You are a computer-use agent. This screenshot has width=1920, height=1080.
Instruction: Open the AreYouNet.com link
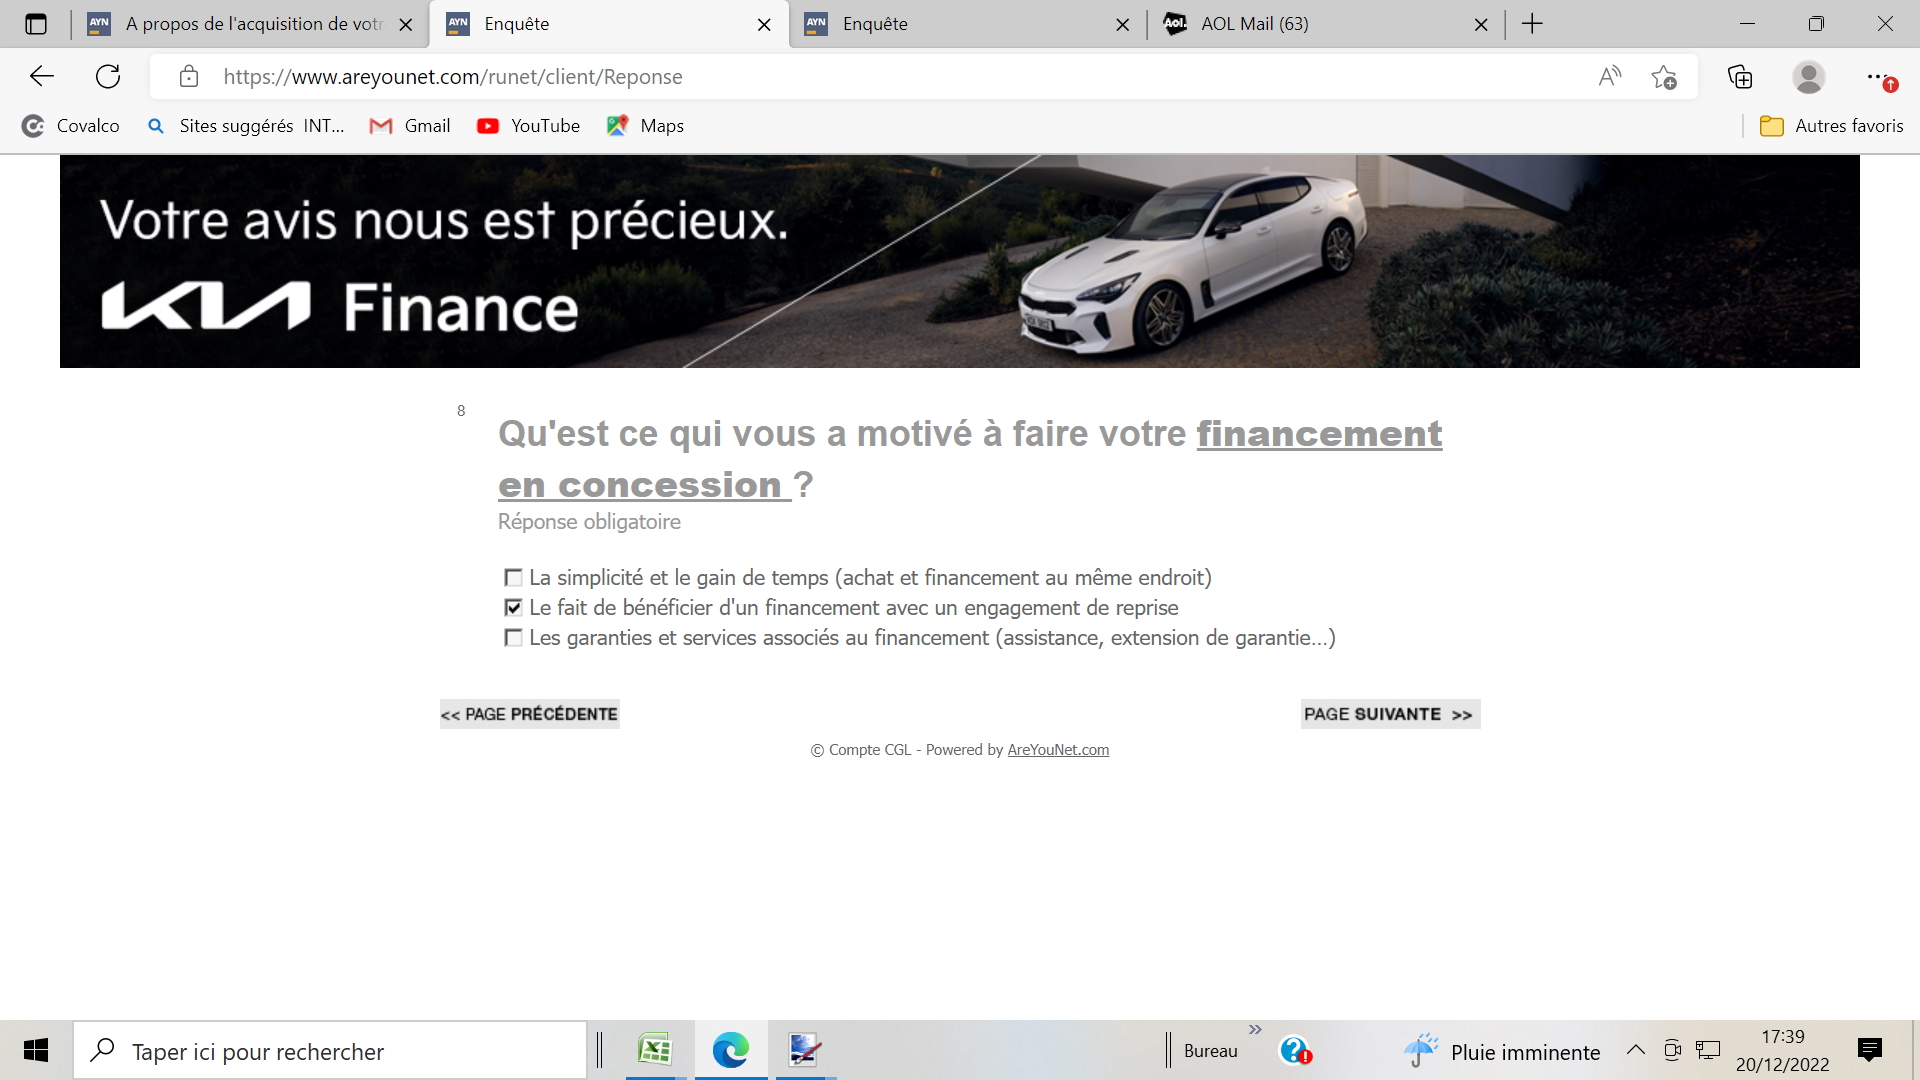pyautogui.click(x=1058, y=750)
